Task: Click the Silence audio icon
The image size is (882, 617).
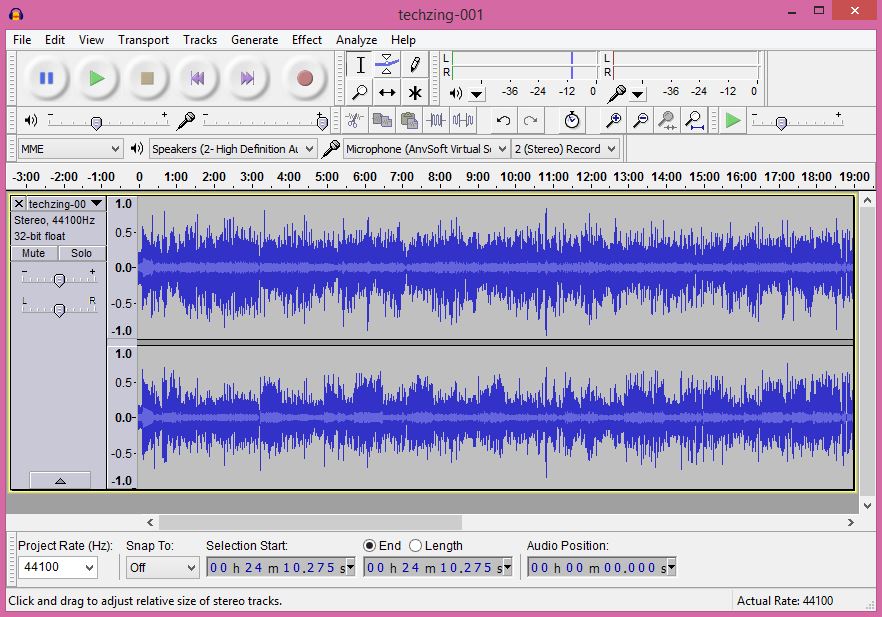Action: click(x=463, y=120)
